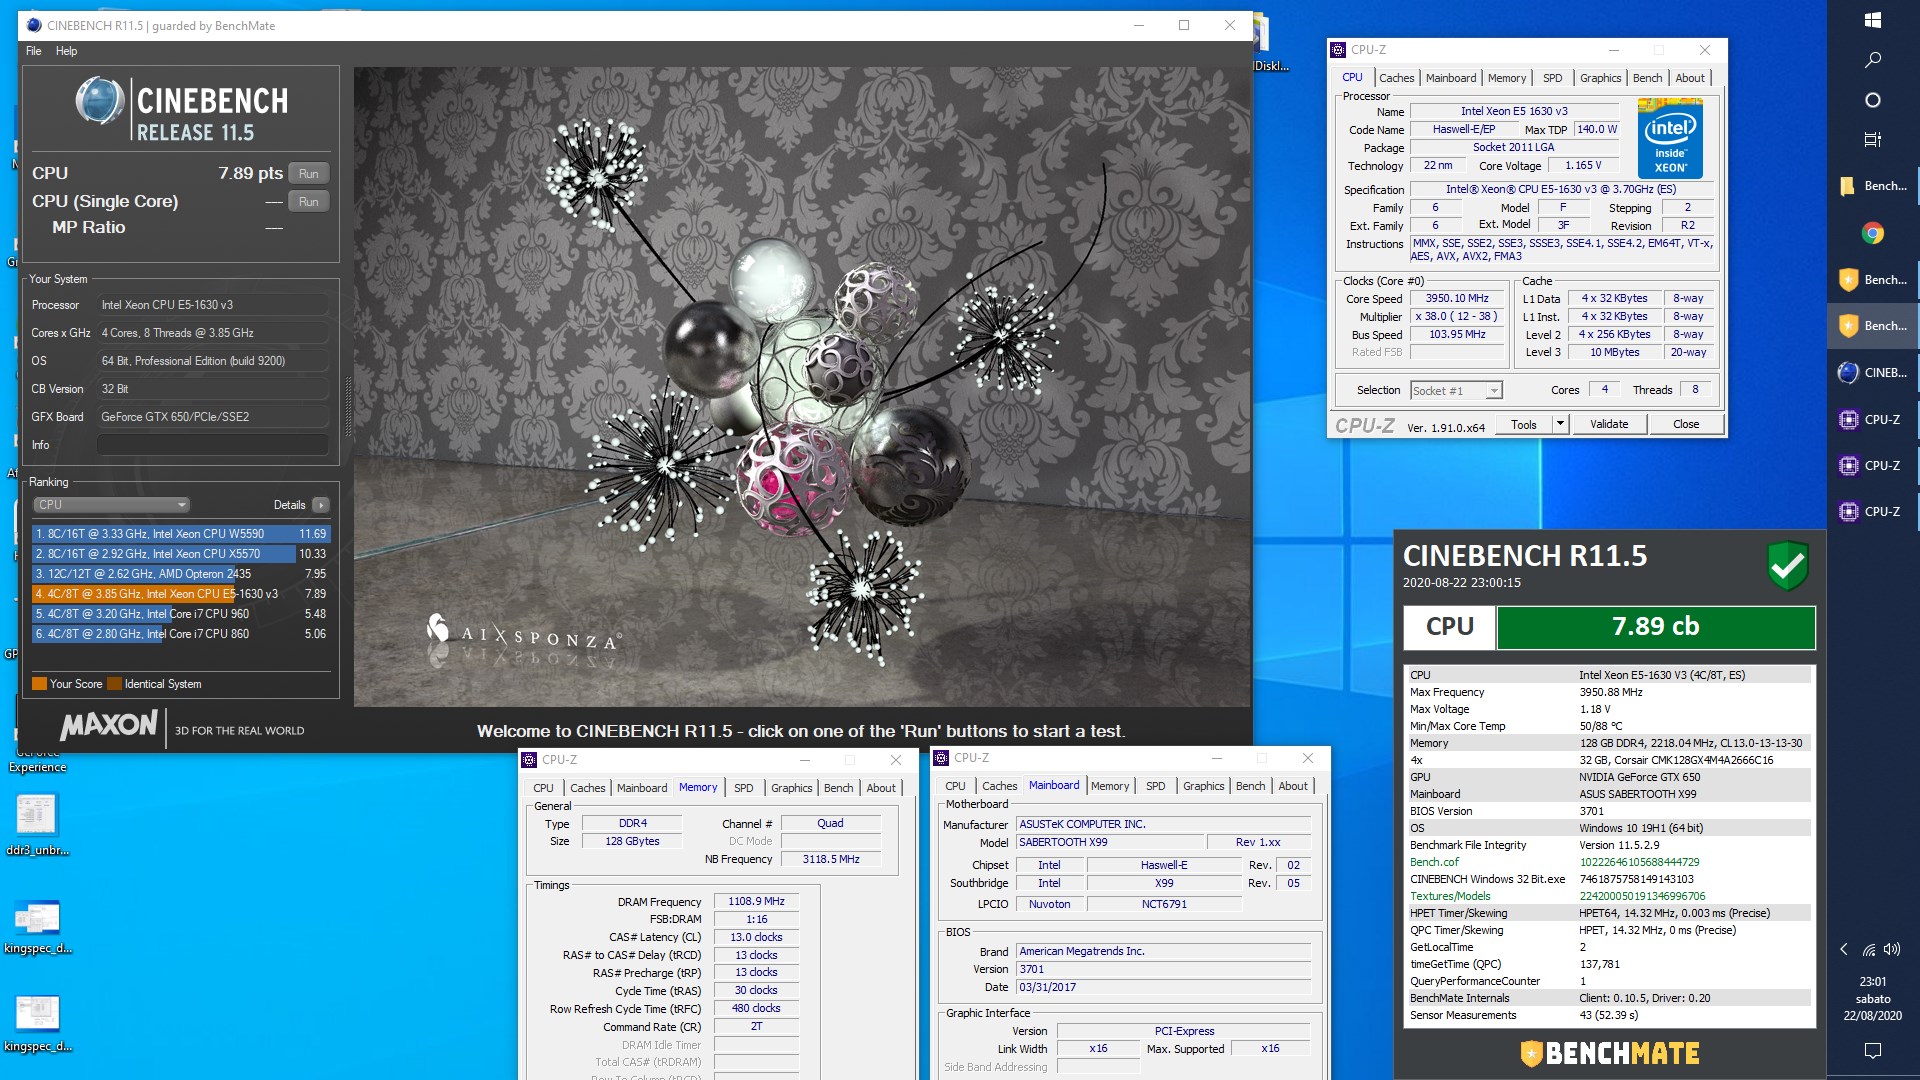Image resolution: width=1920 pixels, height=1080 pixels.
Task: Select the Core i7 860 ranking row
Action: (x=180, y=634)
